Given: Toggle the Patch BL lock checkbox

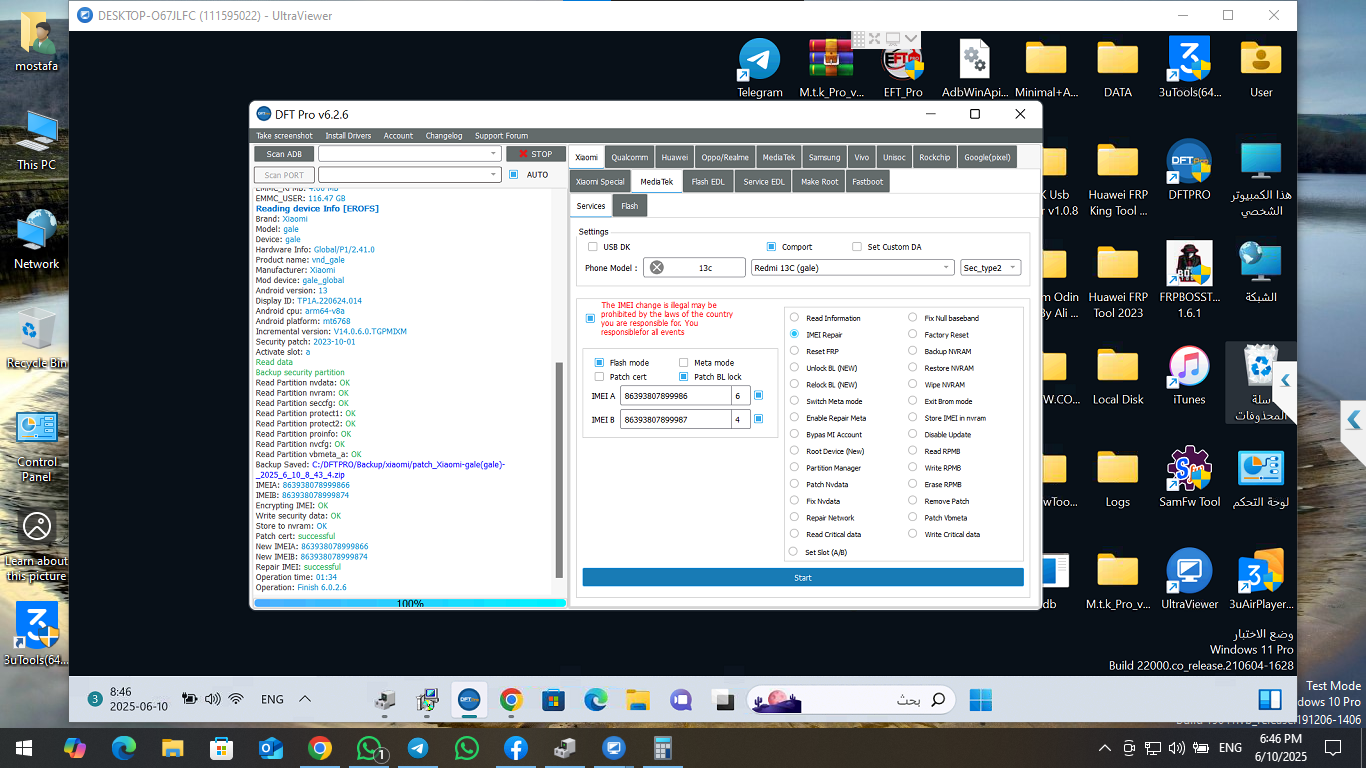Looking at the screenshot, I should [684, 377].
